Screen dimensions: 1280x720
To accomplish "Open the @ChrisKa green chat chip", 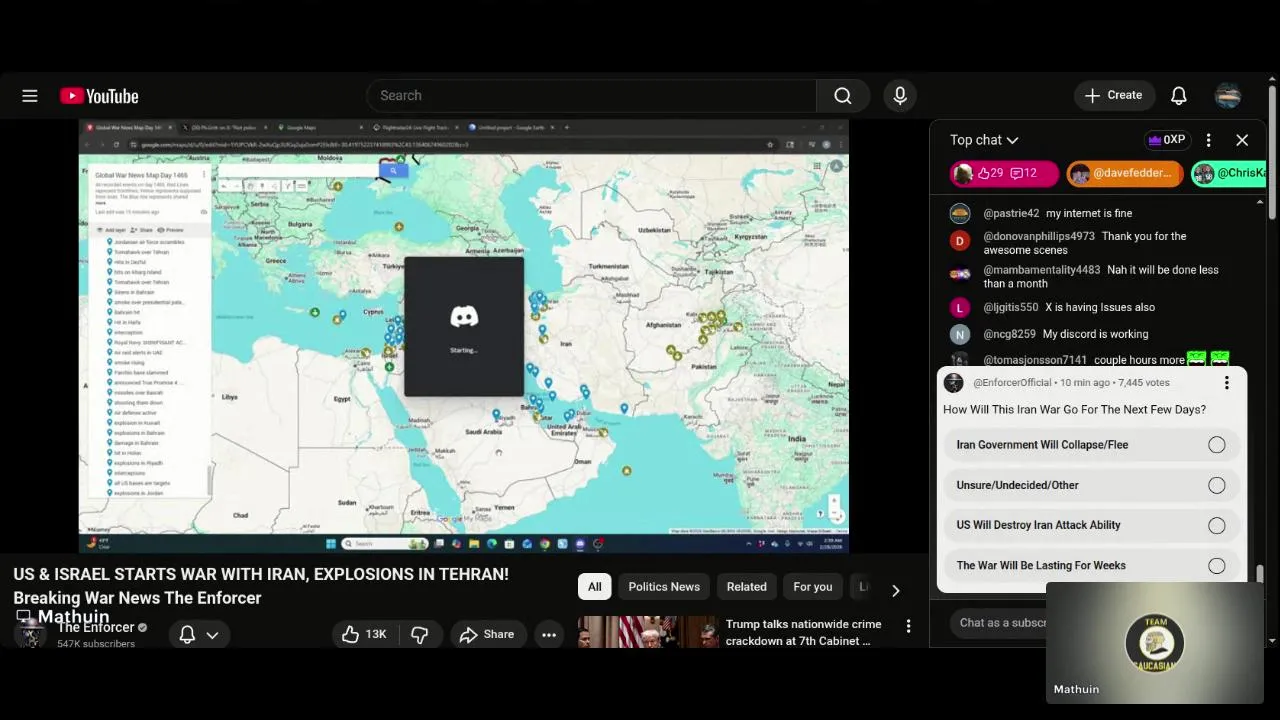I will tap(1229, 173).
